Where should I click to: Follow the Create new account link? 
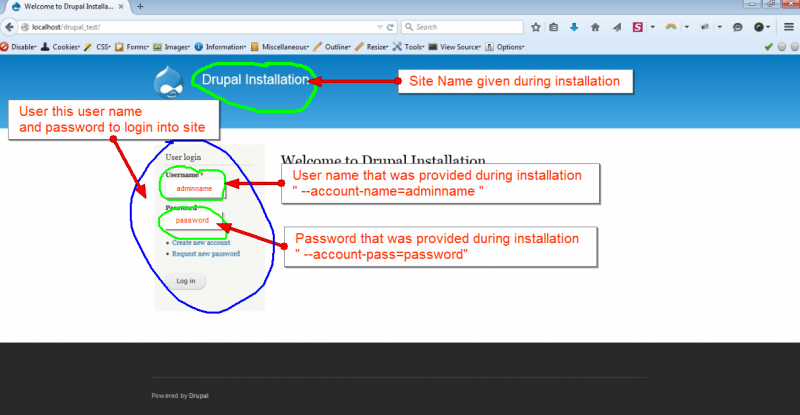[x=201, y=243]
